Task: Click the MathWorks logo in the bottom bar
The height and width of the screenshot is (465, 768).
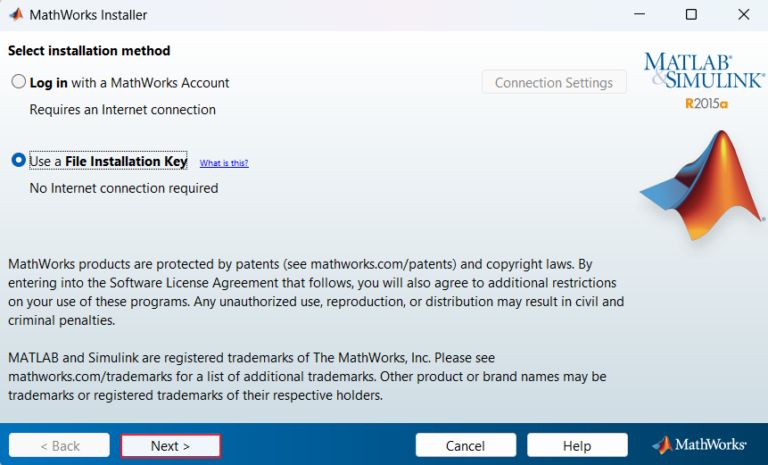Action: pyautogui.click(x=700, y=445)
